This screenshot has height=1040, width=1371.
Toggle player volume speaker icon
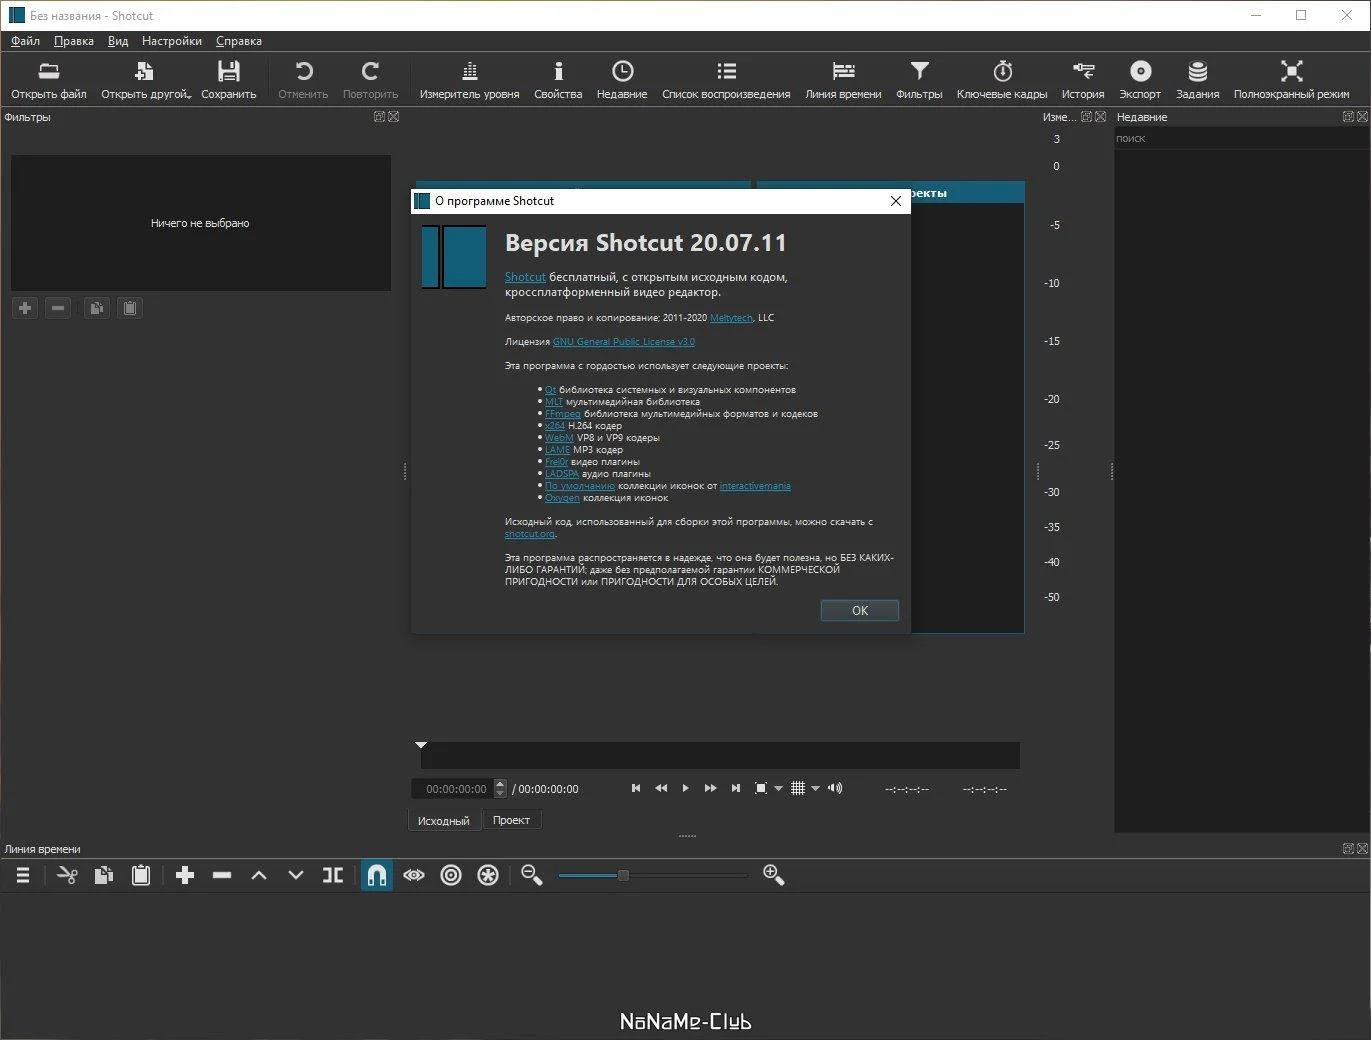click(835, 788)
